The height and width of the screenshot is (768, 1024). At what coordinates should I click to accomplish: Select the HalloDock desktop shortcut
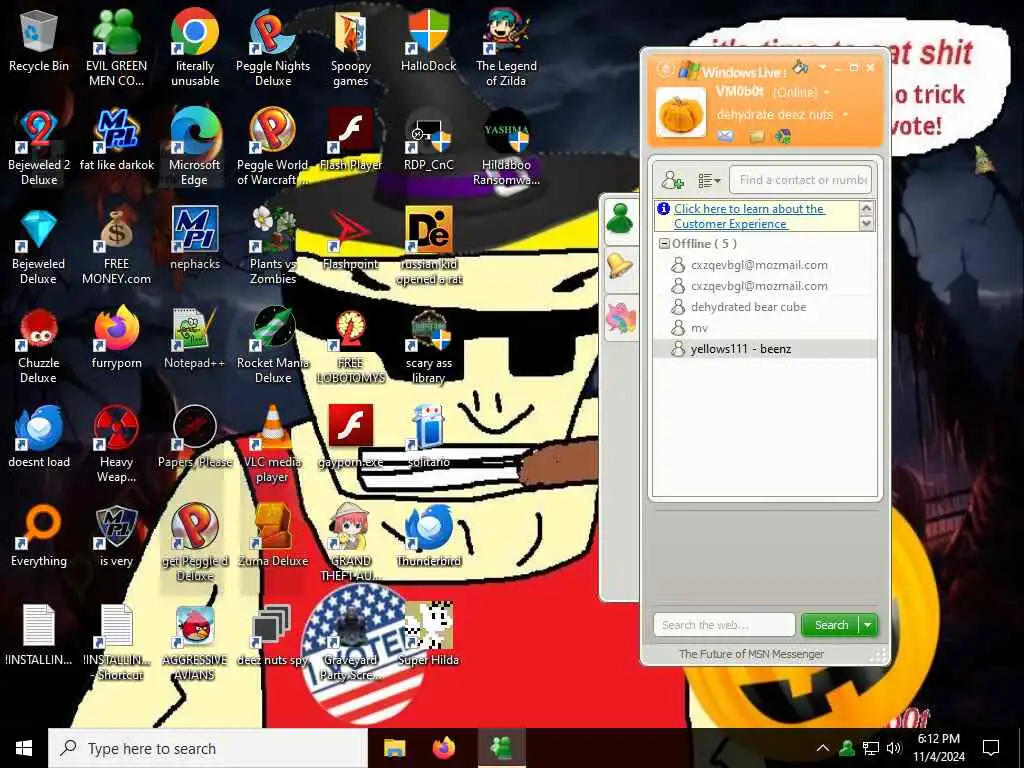[428, 42]
